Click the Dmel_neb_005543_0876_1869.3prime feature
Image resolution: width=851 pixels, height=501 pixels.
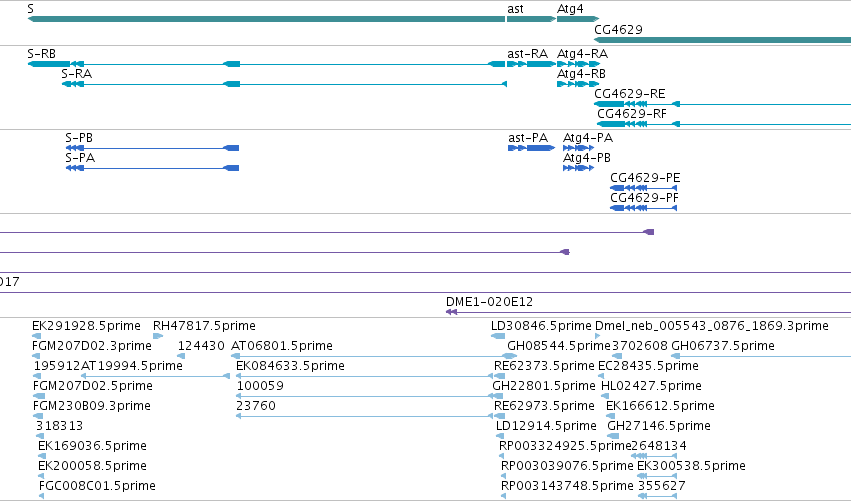click(598, 336)
